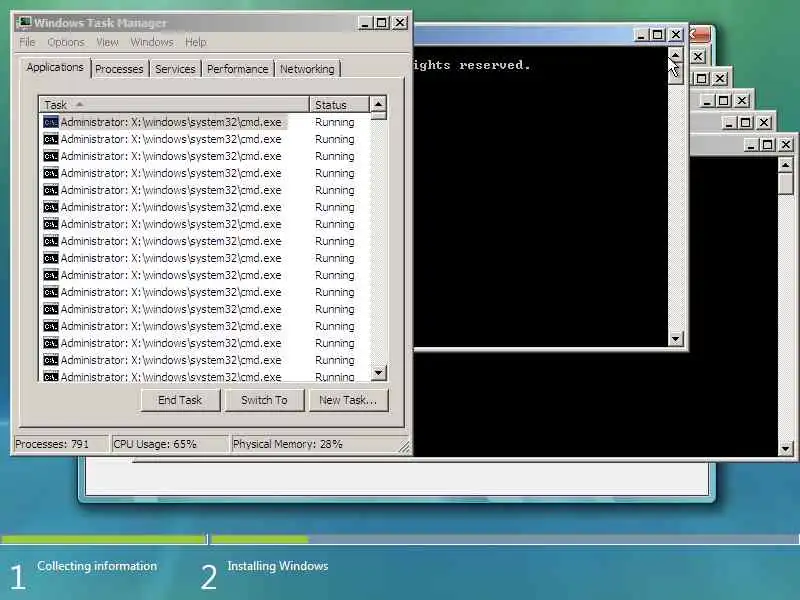Close the frontmost cmd window showing 'reserved.'
Image resolution: width=800 pixels, height=600 pixels.
pos(676,35)
